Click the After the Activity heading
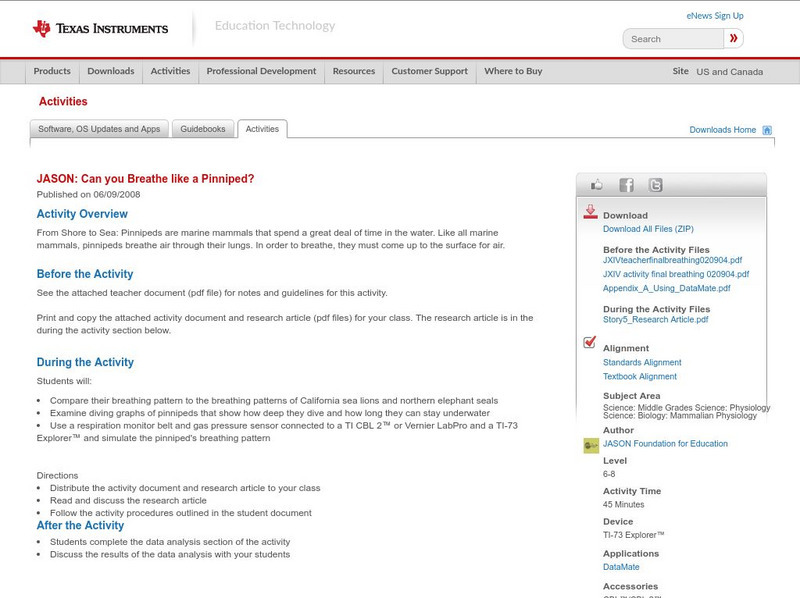Screen dimensions: 800x598 [x=80, y=526]
